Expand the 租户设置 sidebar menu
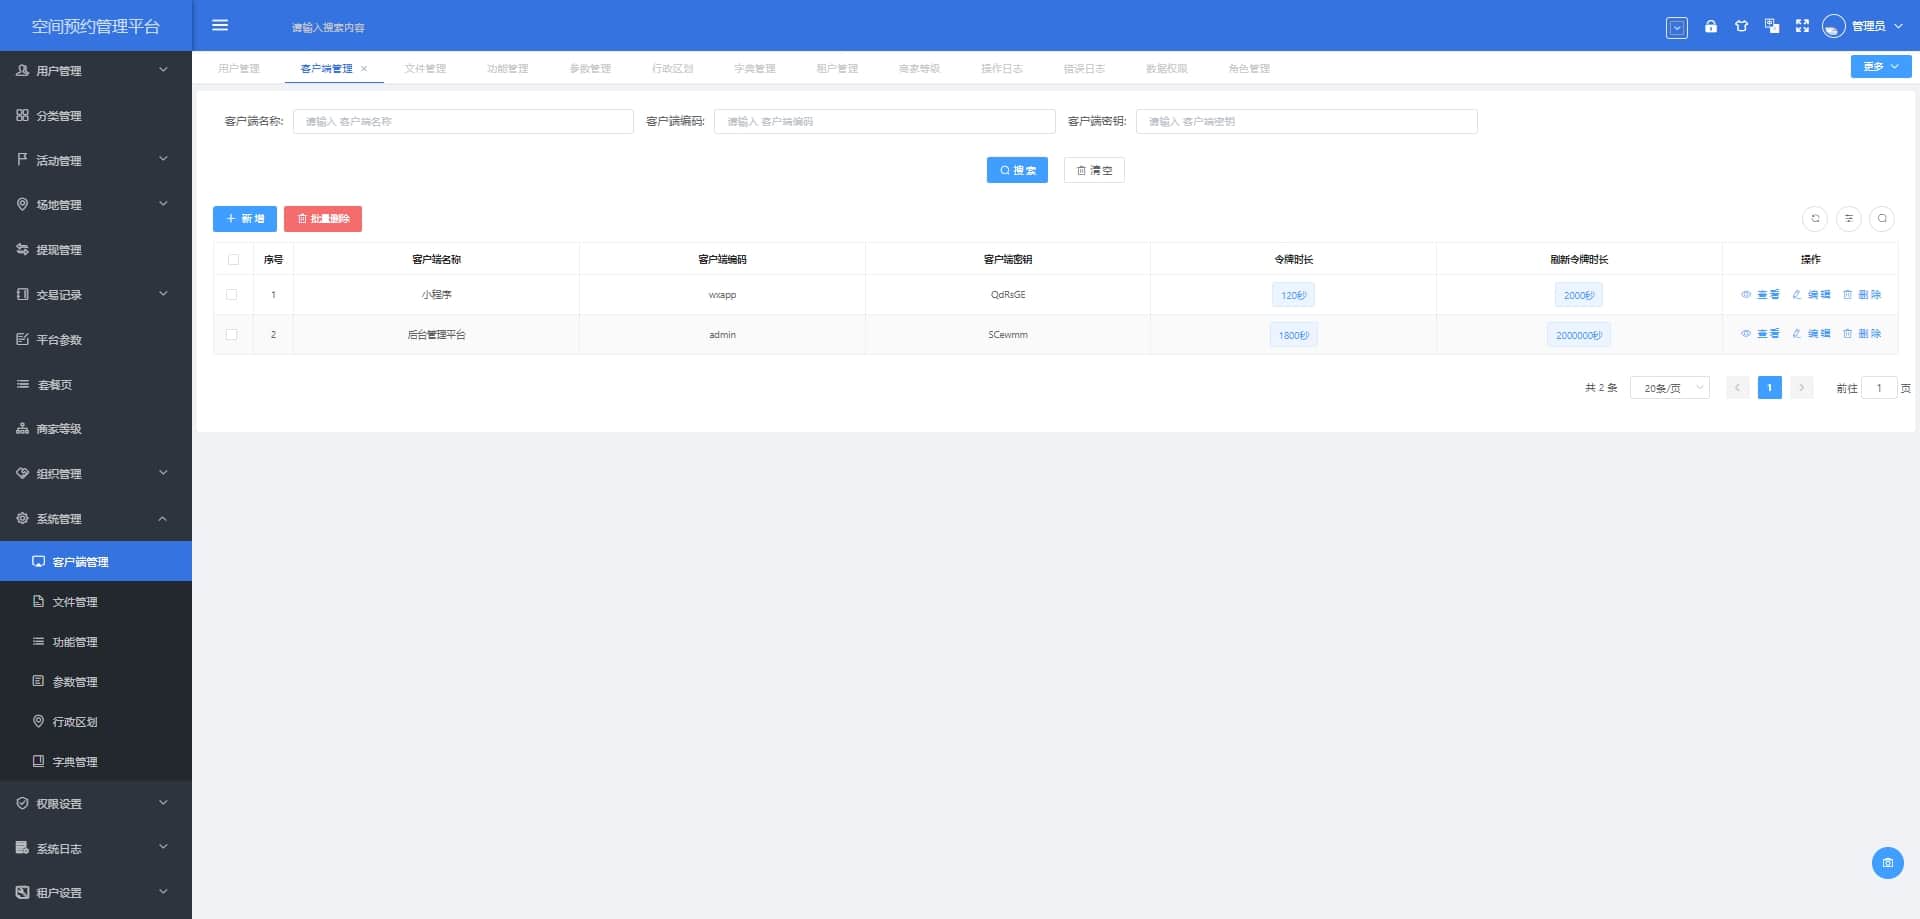 (x=96, y=892)
